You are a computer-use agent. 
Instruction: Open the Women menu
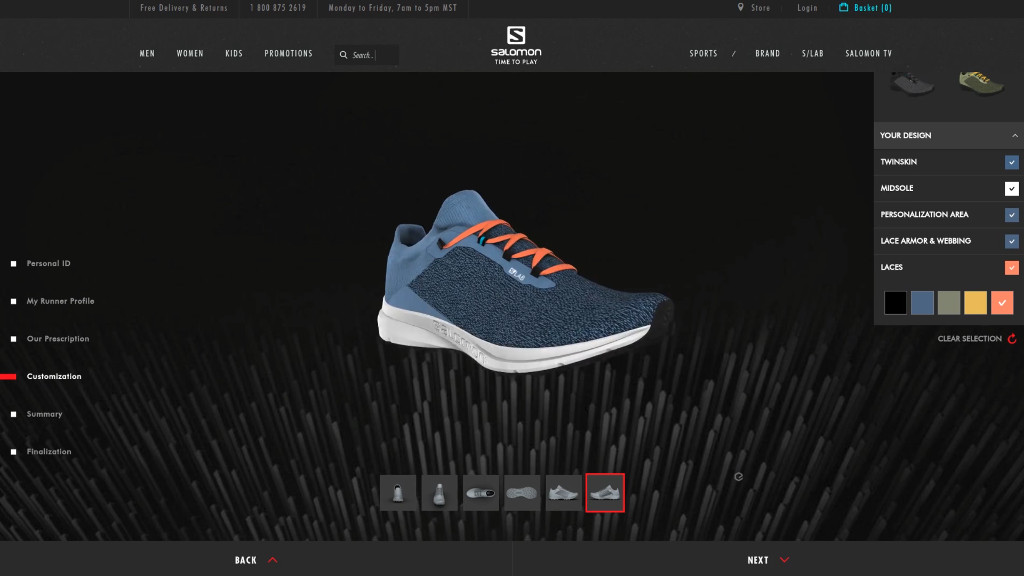[190, 54]
